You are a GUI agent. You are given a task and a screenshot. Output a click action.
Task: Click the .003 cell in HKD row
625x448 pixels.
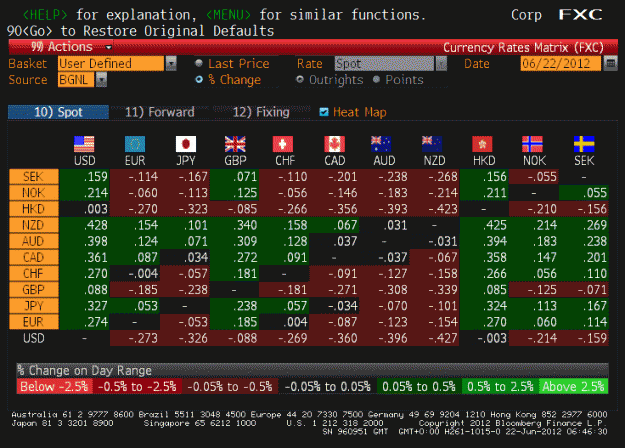[x=85, y=209]
